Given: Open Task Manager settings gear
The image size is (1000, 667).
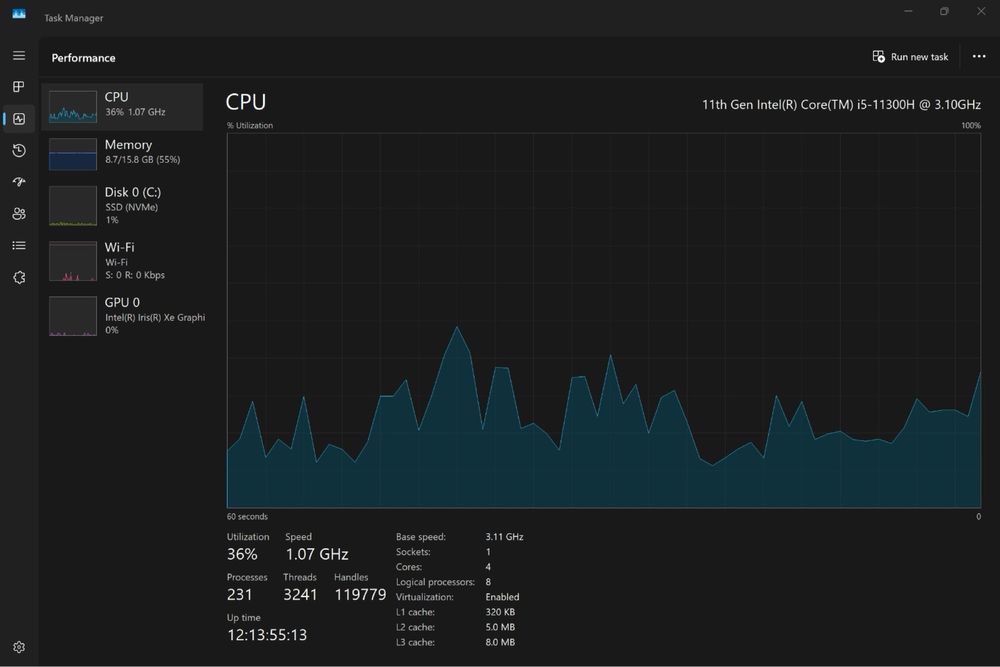Looking at the screenshot, I should [19, 647].
